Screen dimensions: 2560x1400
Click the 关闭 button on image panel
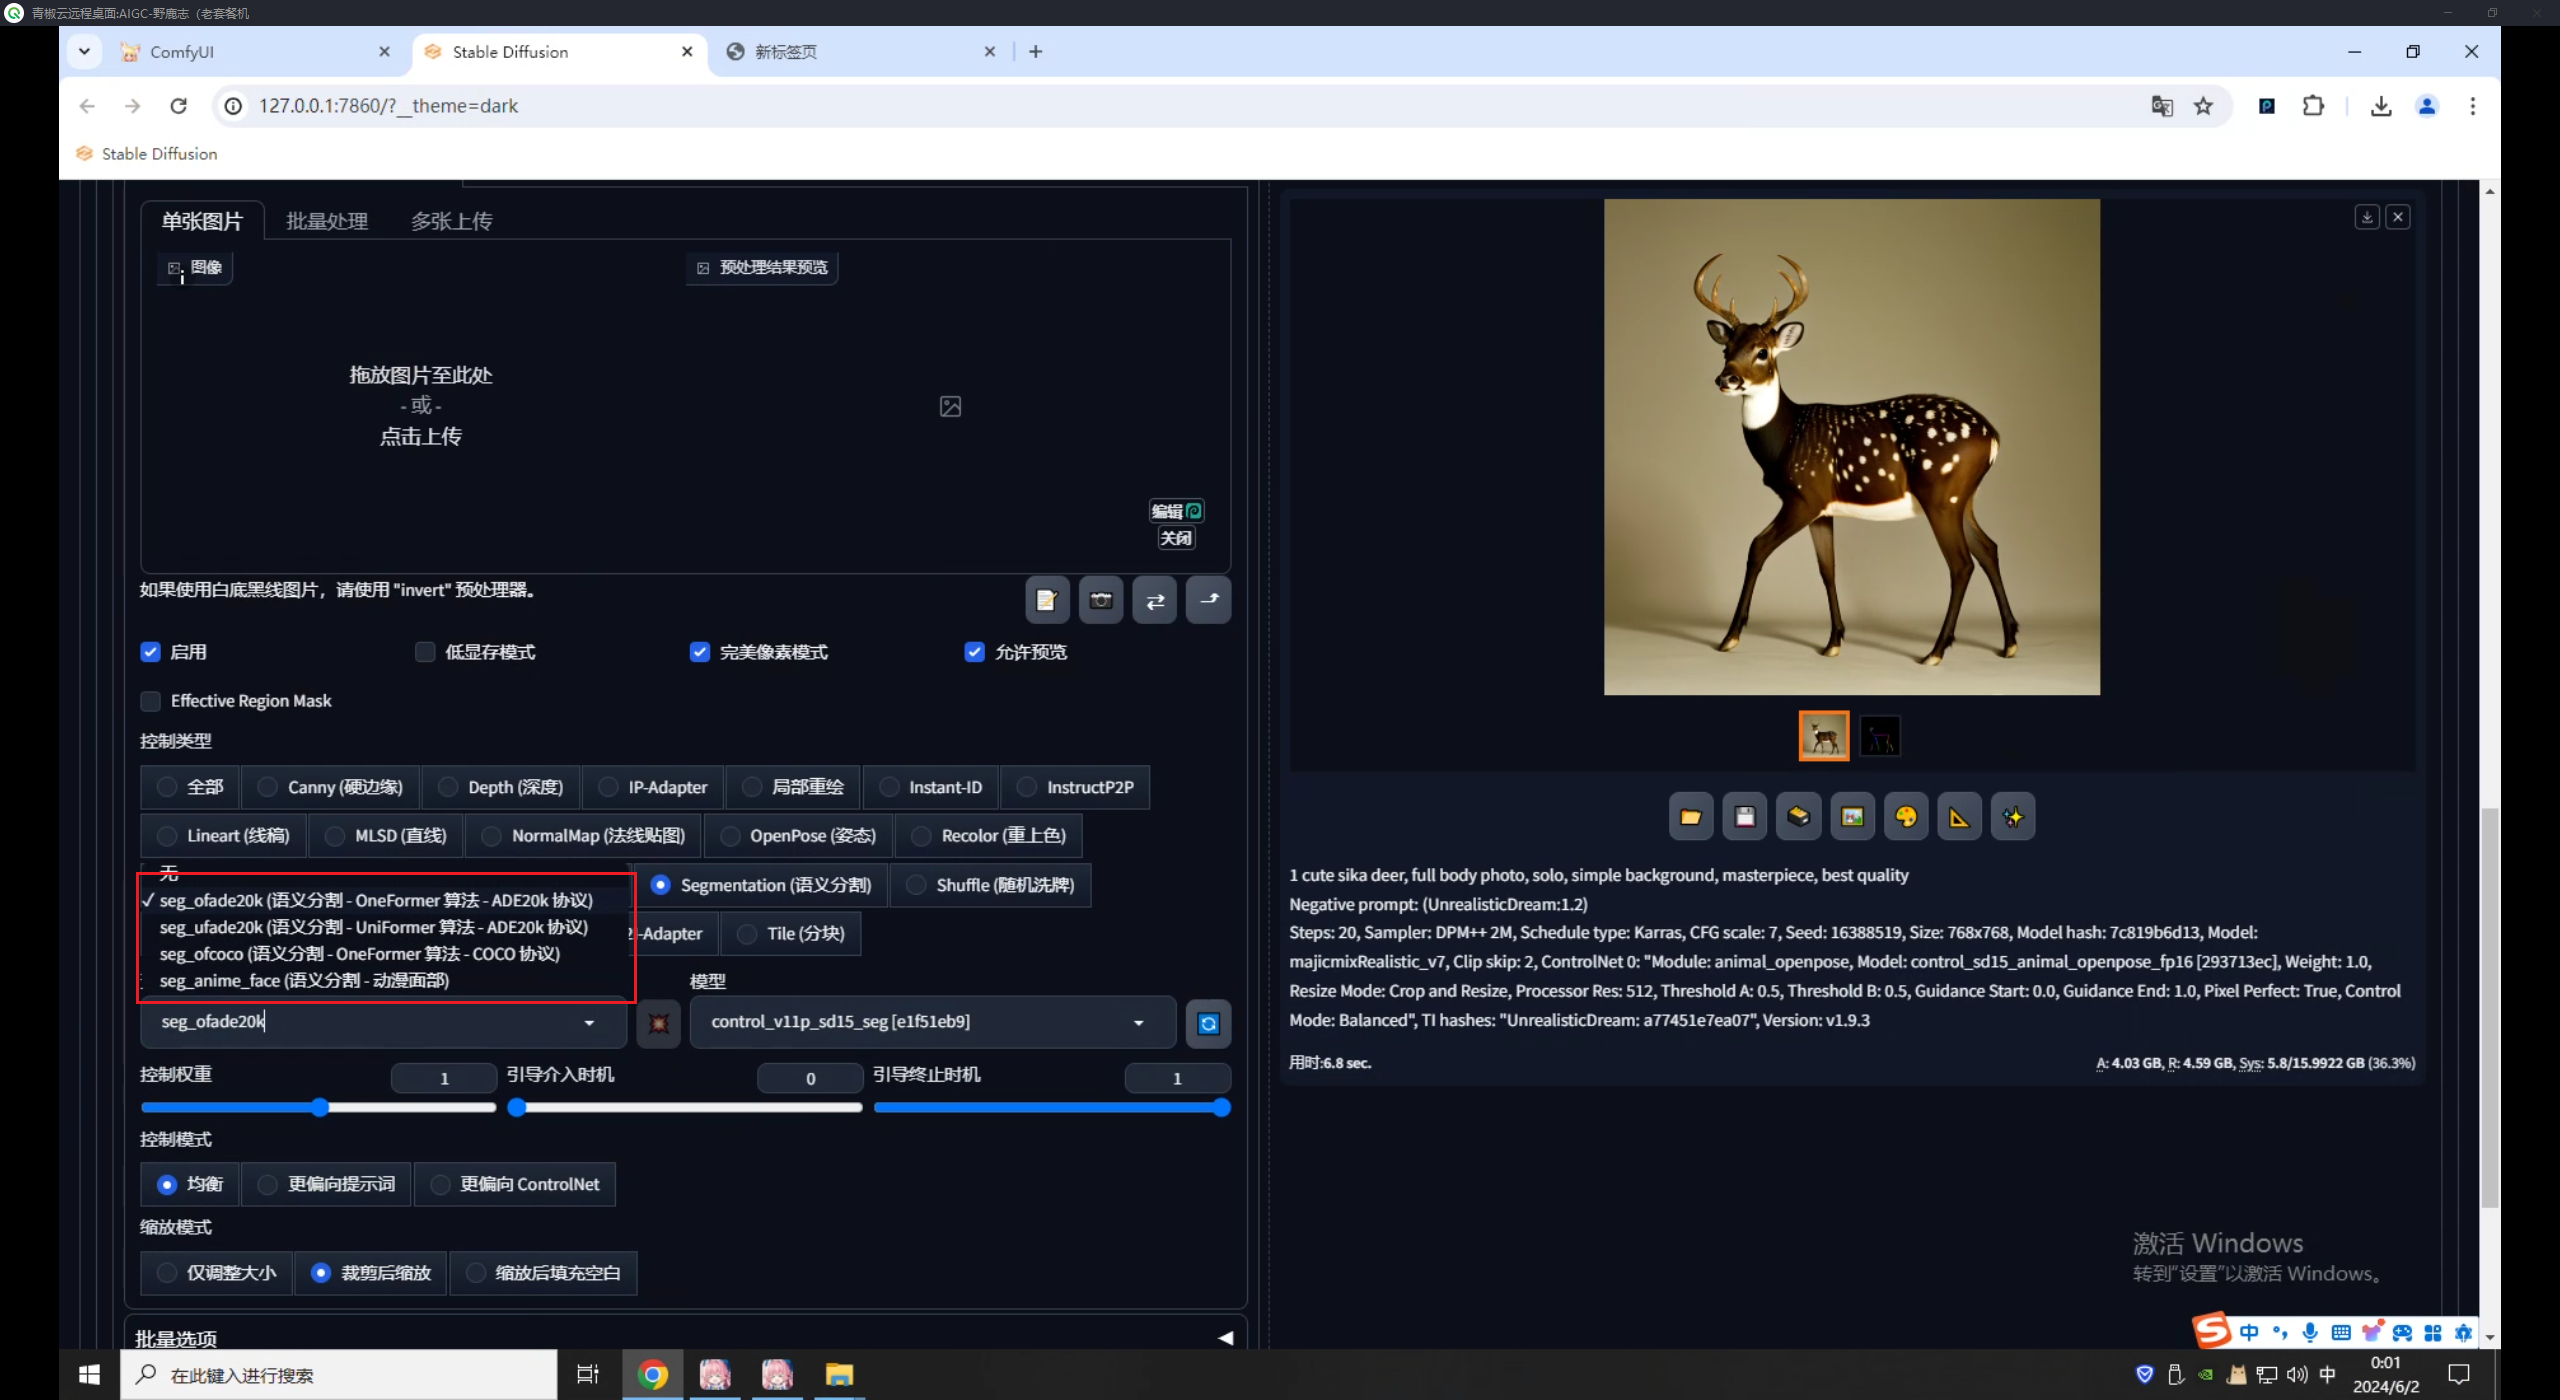(x=1176, y=538)
